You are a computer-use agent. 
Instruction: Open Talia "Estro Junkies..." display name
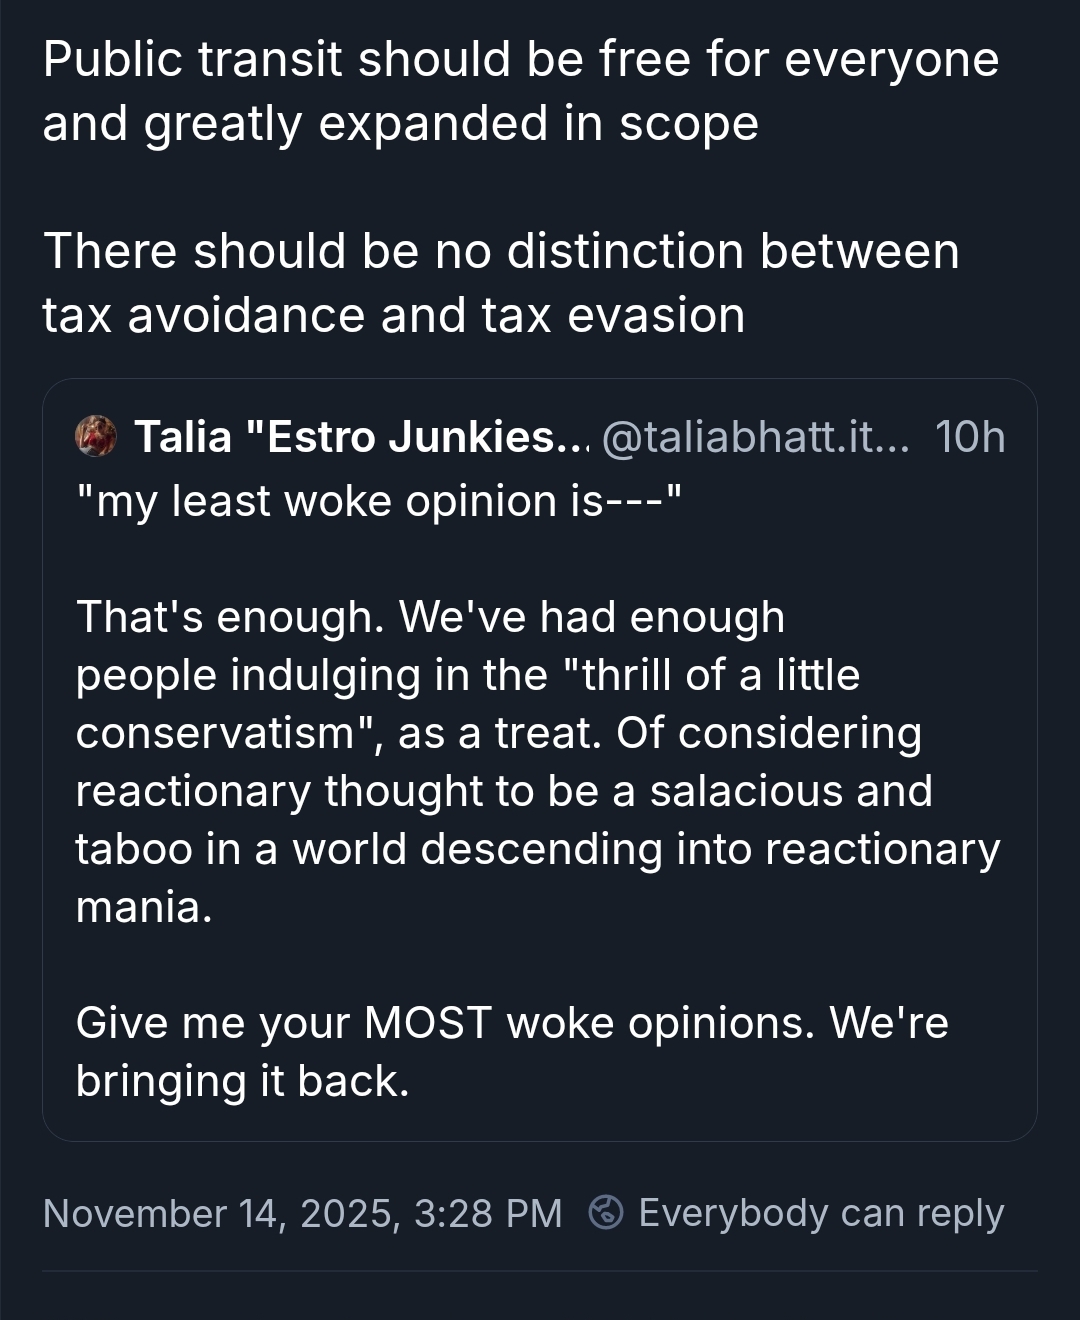[x=361, y=437]
